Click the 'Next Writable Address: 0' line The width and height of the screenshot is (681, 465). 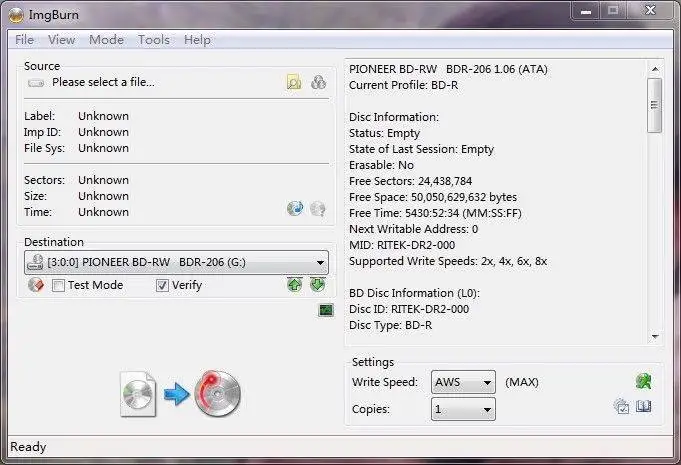pyautogui.click(x=413, y=229)
